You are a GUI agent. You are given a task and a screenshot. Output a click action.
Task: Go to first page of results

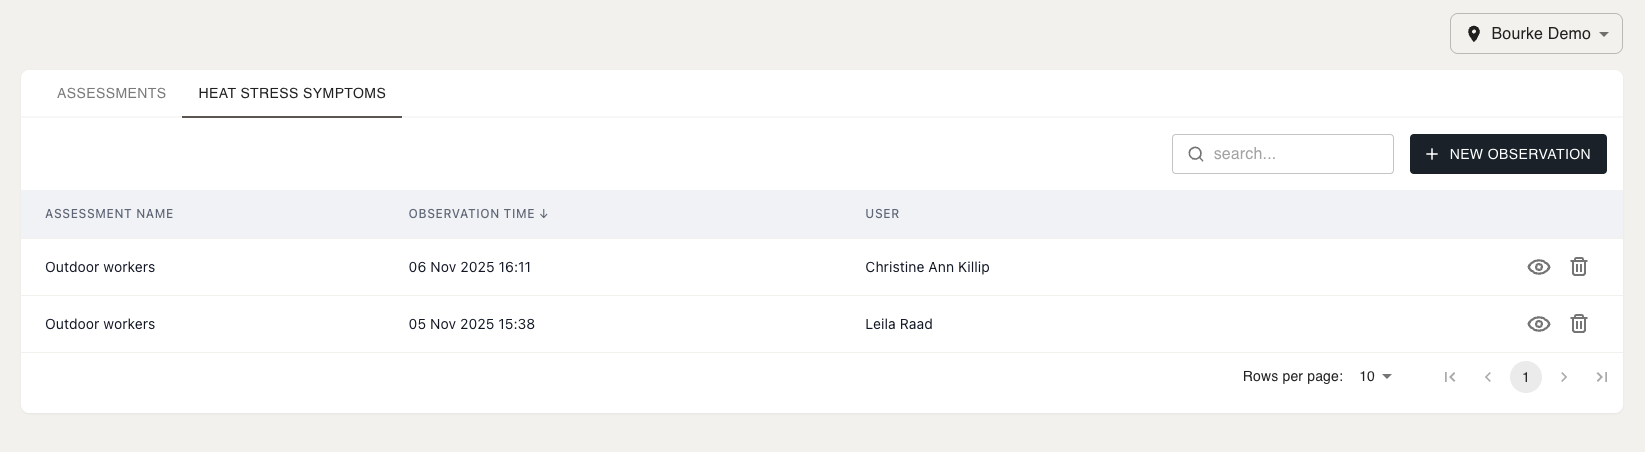click(1449, 377)
